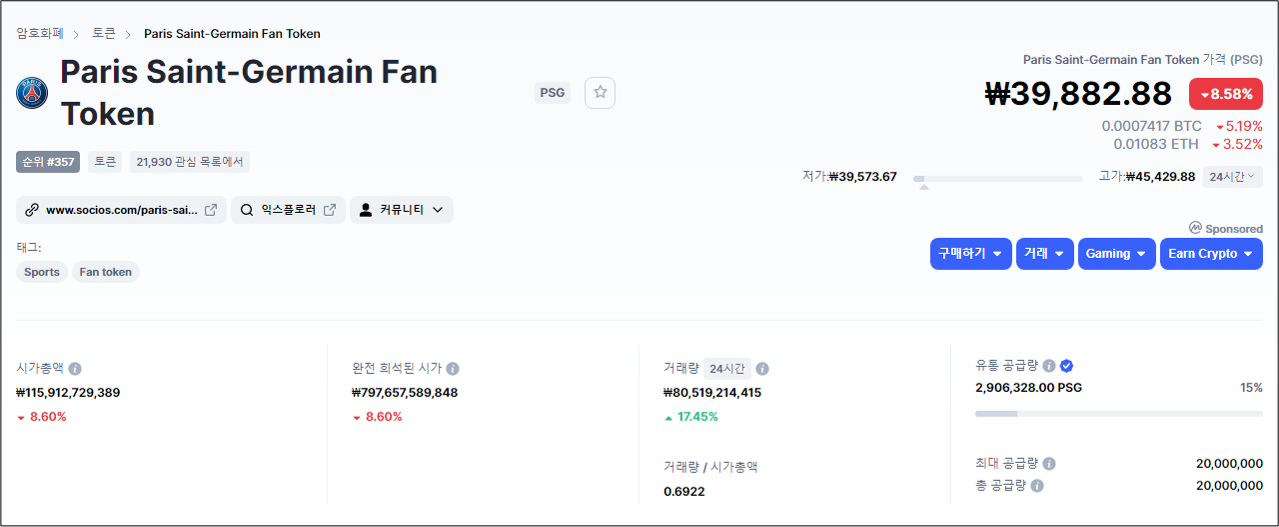The image size is (1279, 527).
Task: Click info icon beside 거래량 24시간
Action: coord(762,368)
